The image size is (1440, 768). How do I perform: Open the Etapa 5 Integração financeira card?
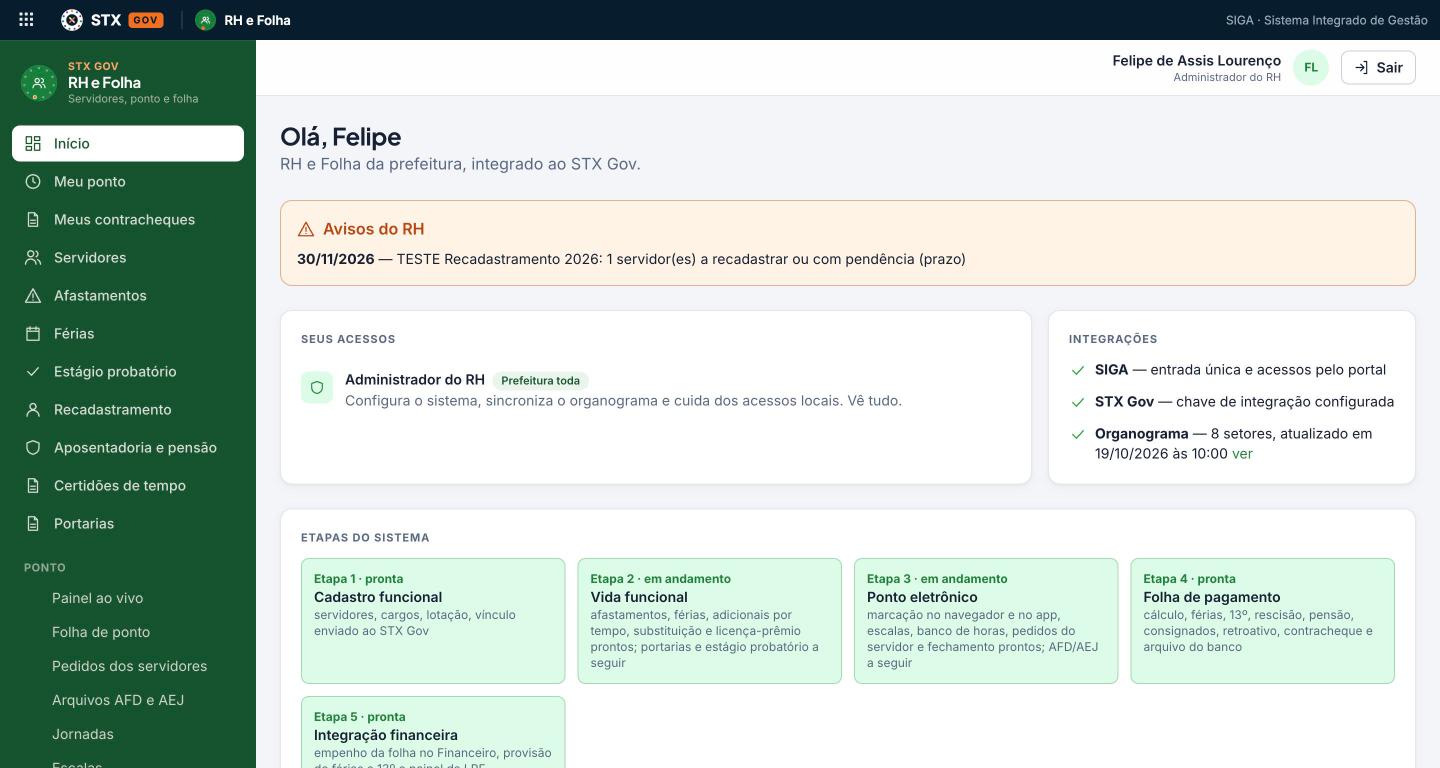pyautogui.click(x=433, y=732)
